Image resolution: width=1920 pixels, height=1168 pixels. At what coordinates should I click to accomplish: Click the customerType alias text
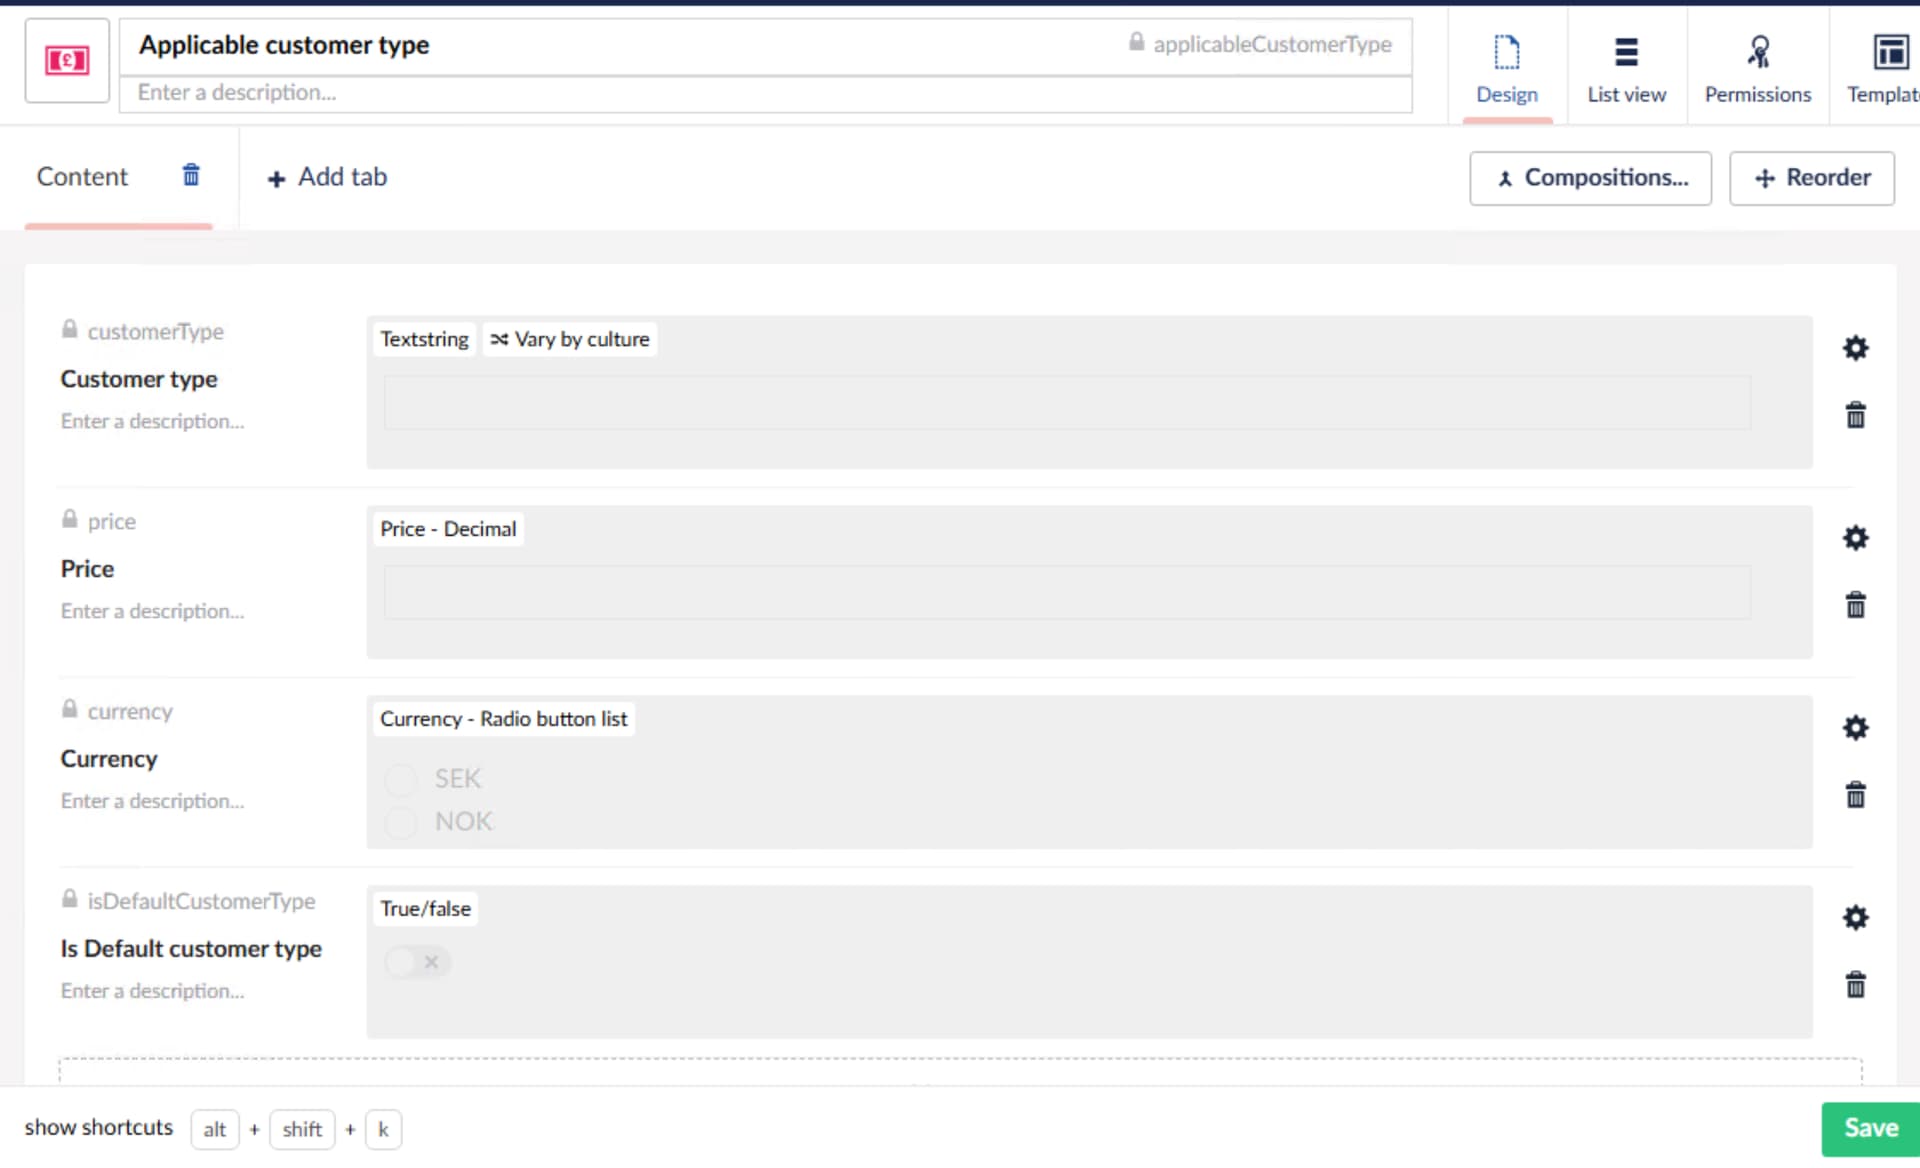[156, 332]
